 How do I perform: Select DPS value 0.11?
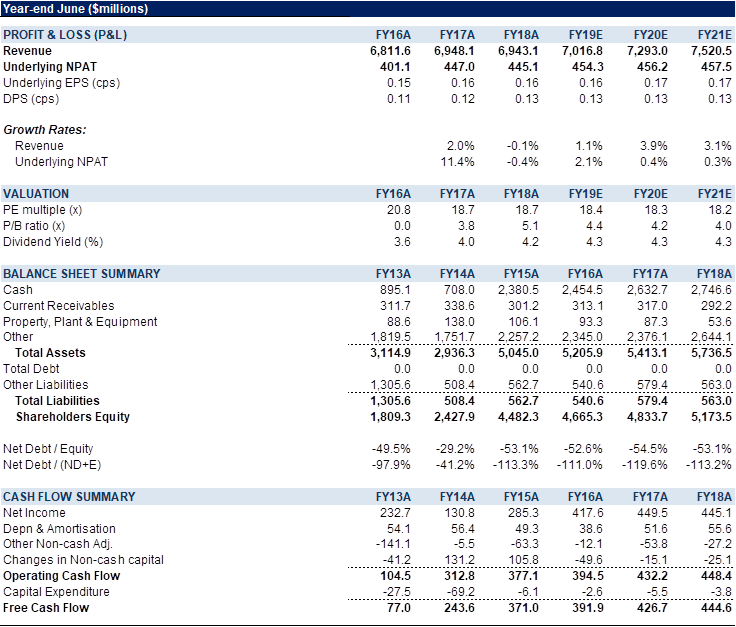399,99
